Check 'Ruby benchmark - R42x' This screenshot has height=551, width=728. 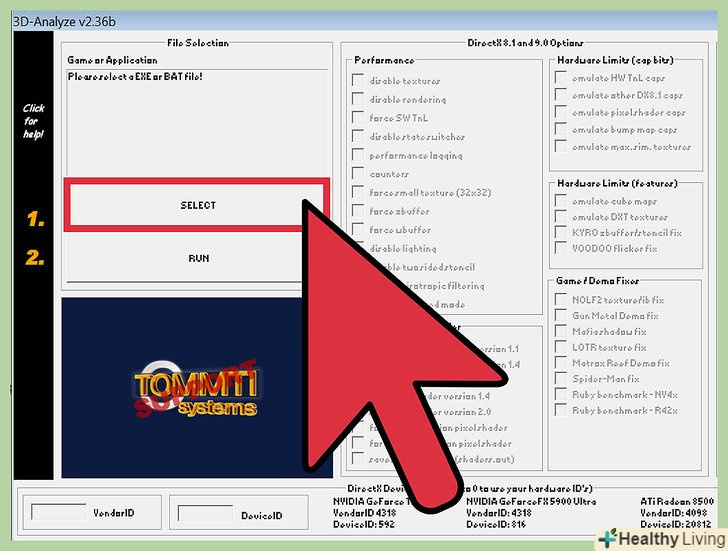pyautogui.click(x=561, y=410)
